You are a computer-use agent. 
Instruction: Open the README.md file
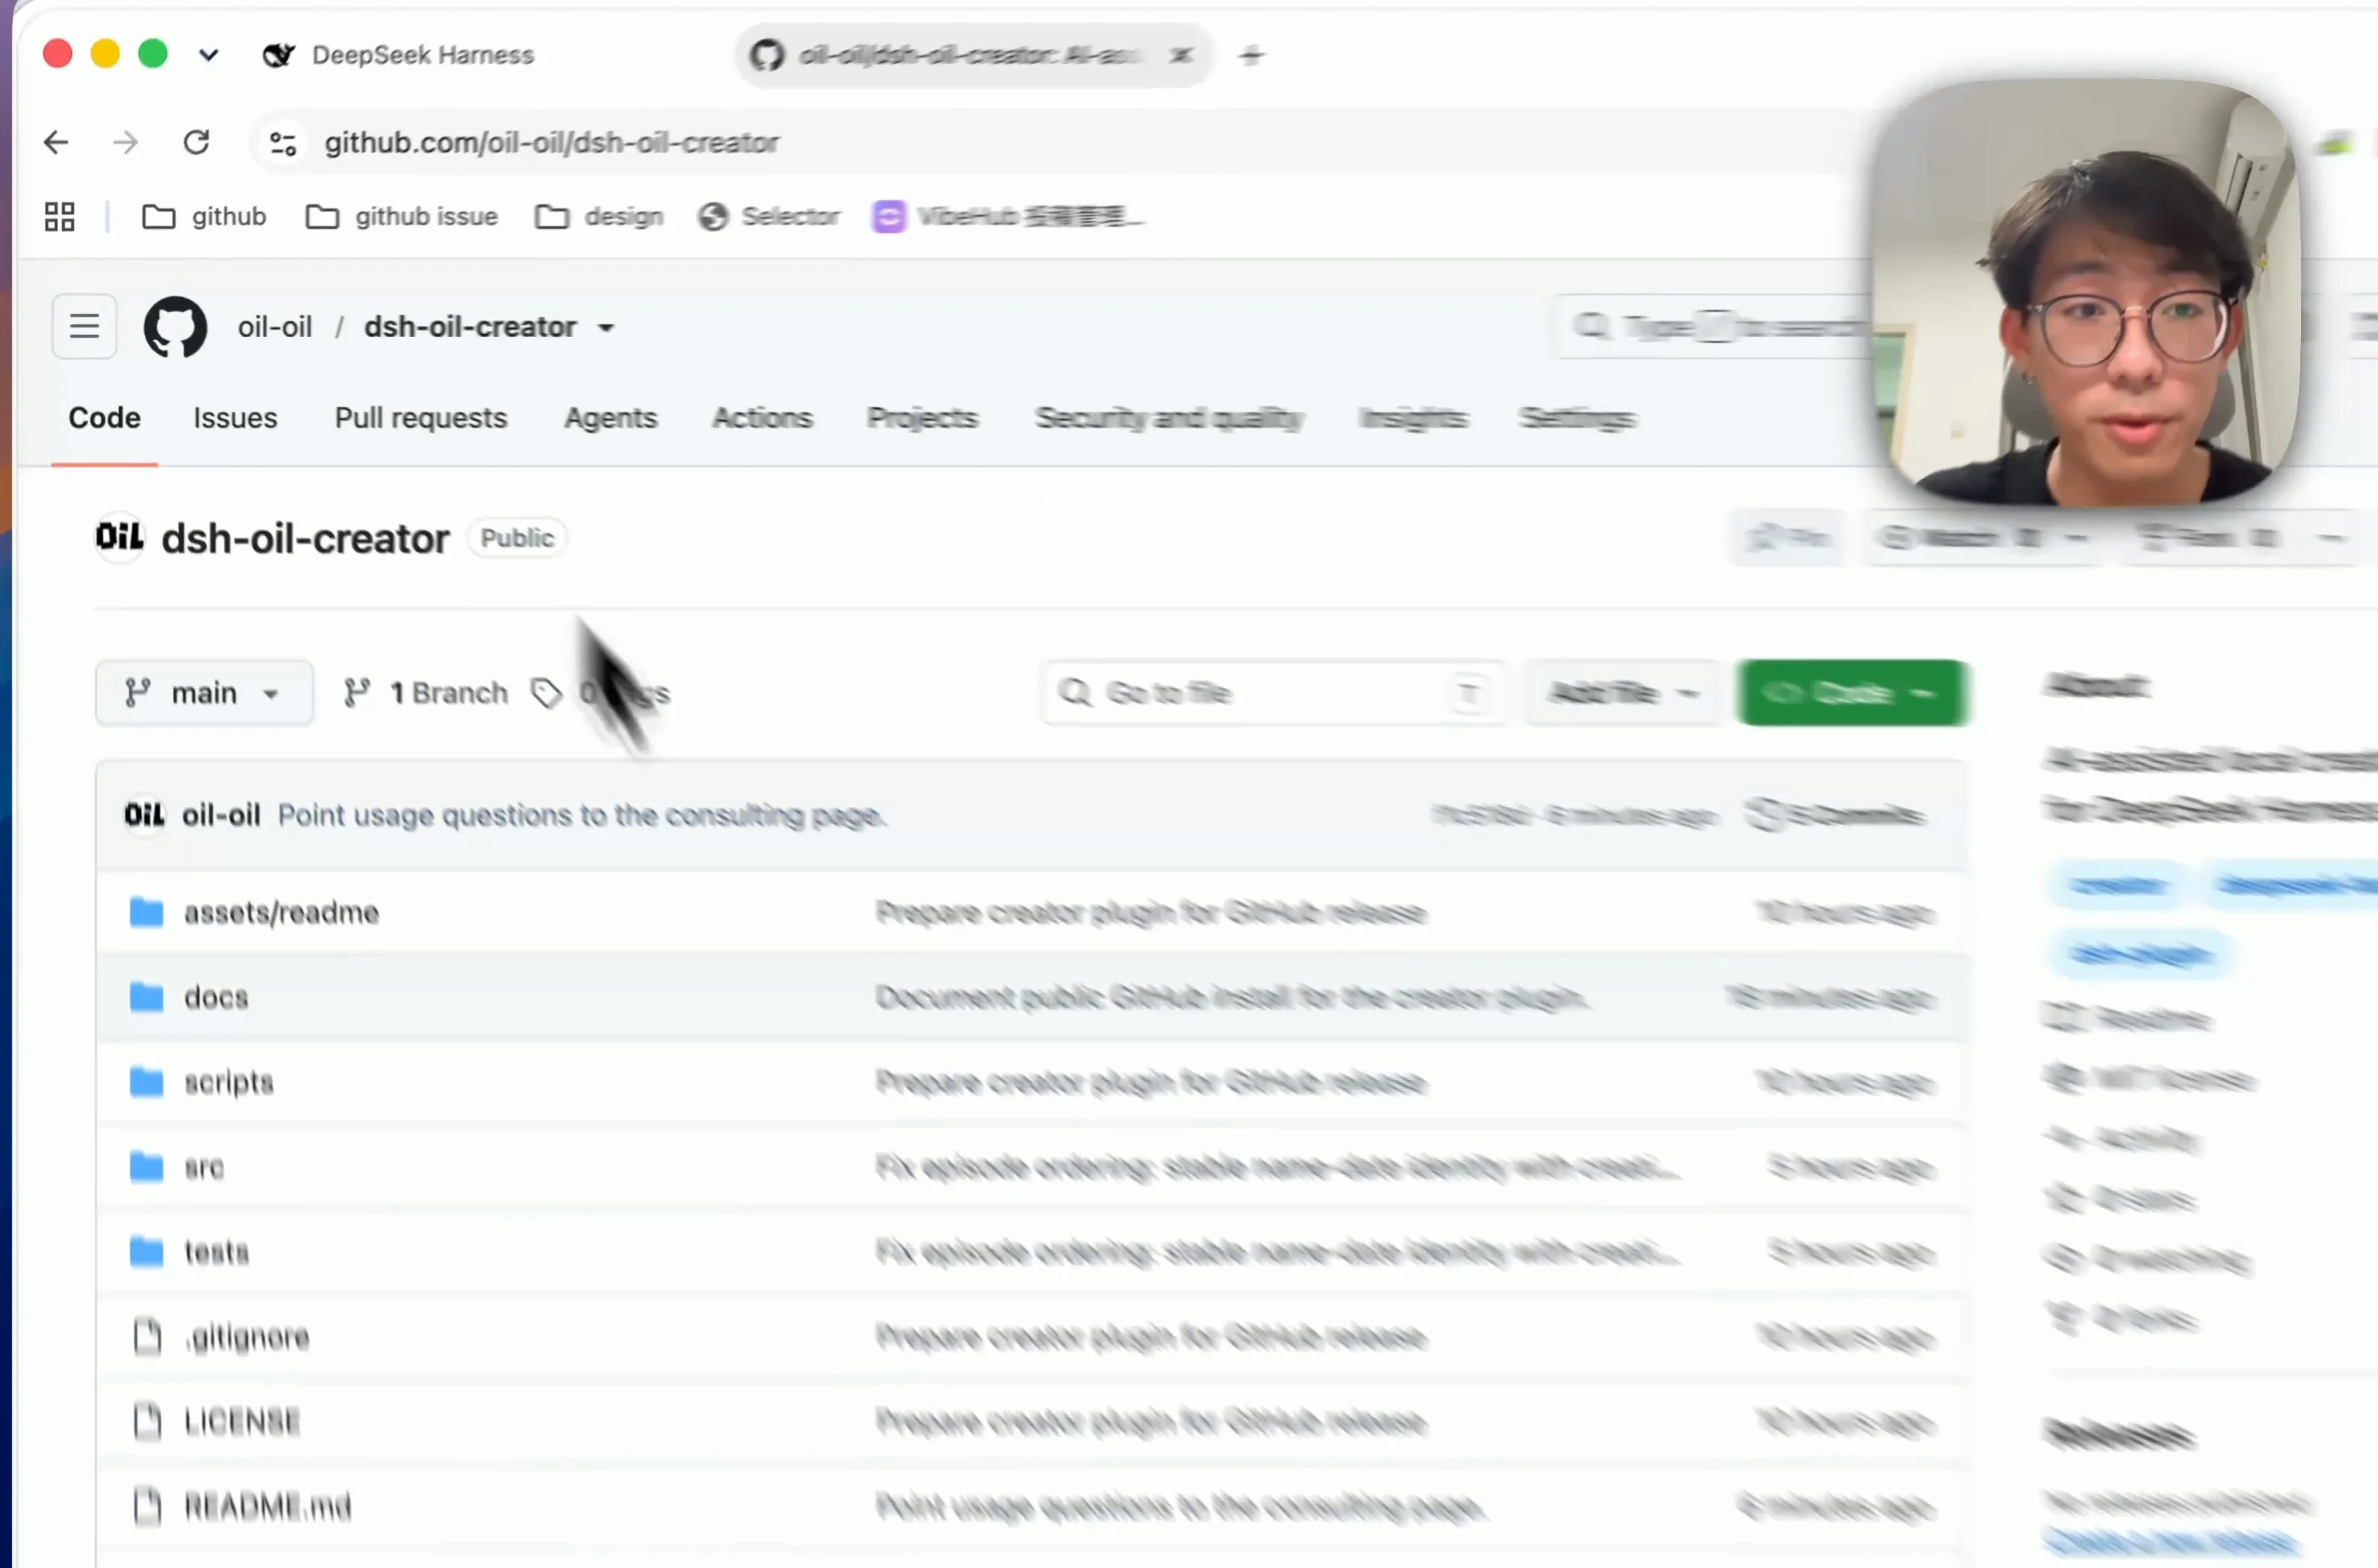(x=268, y=1507)
